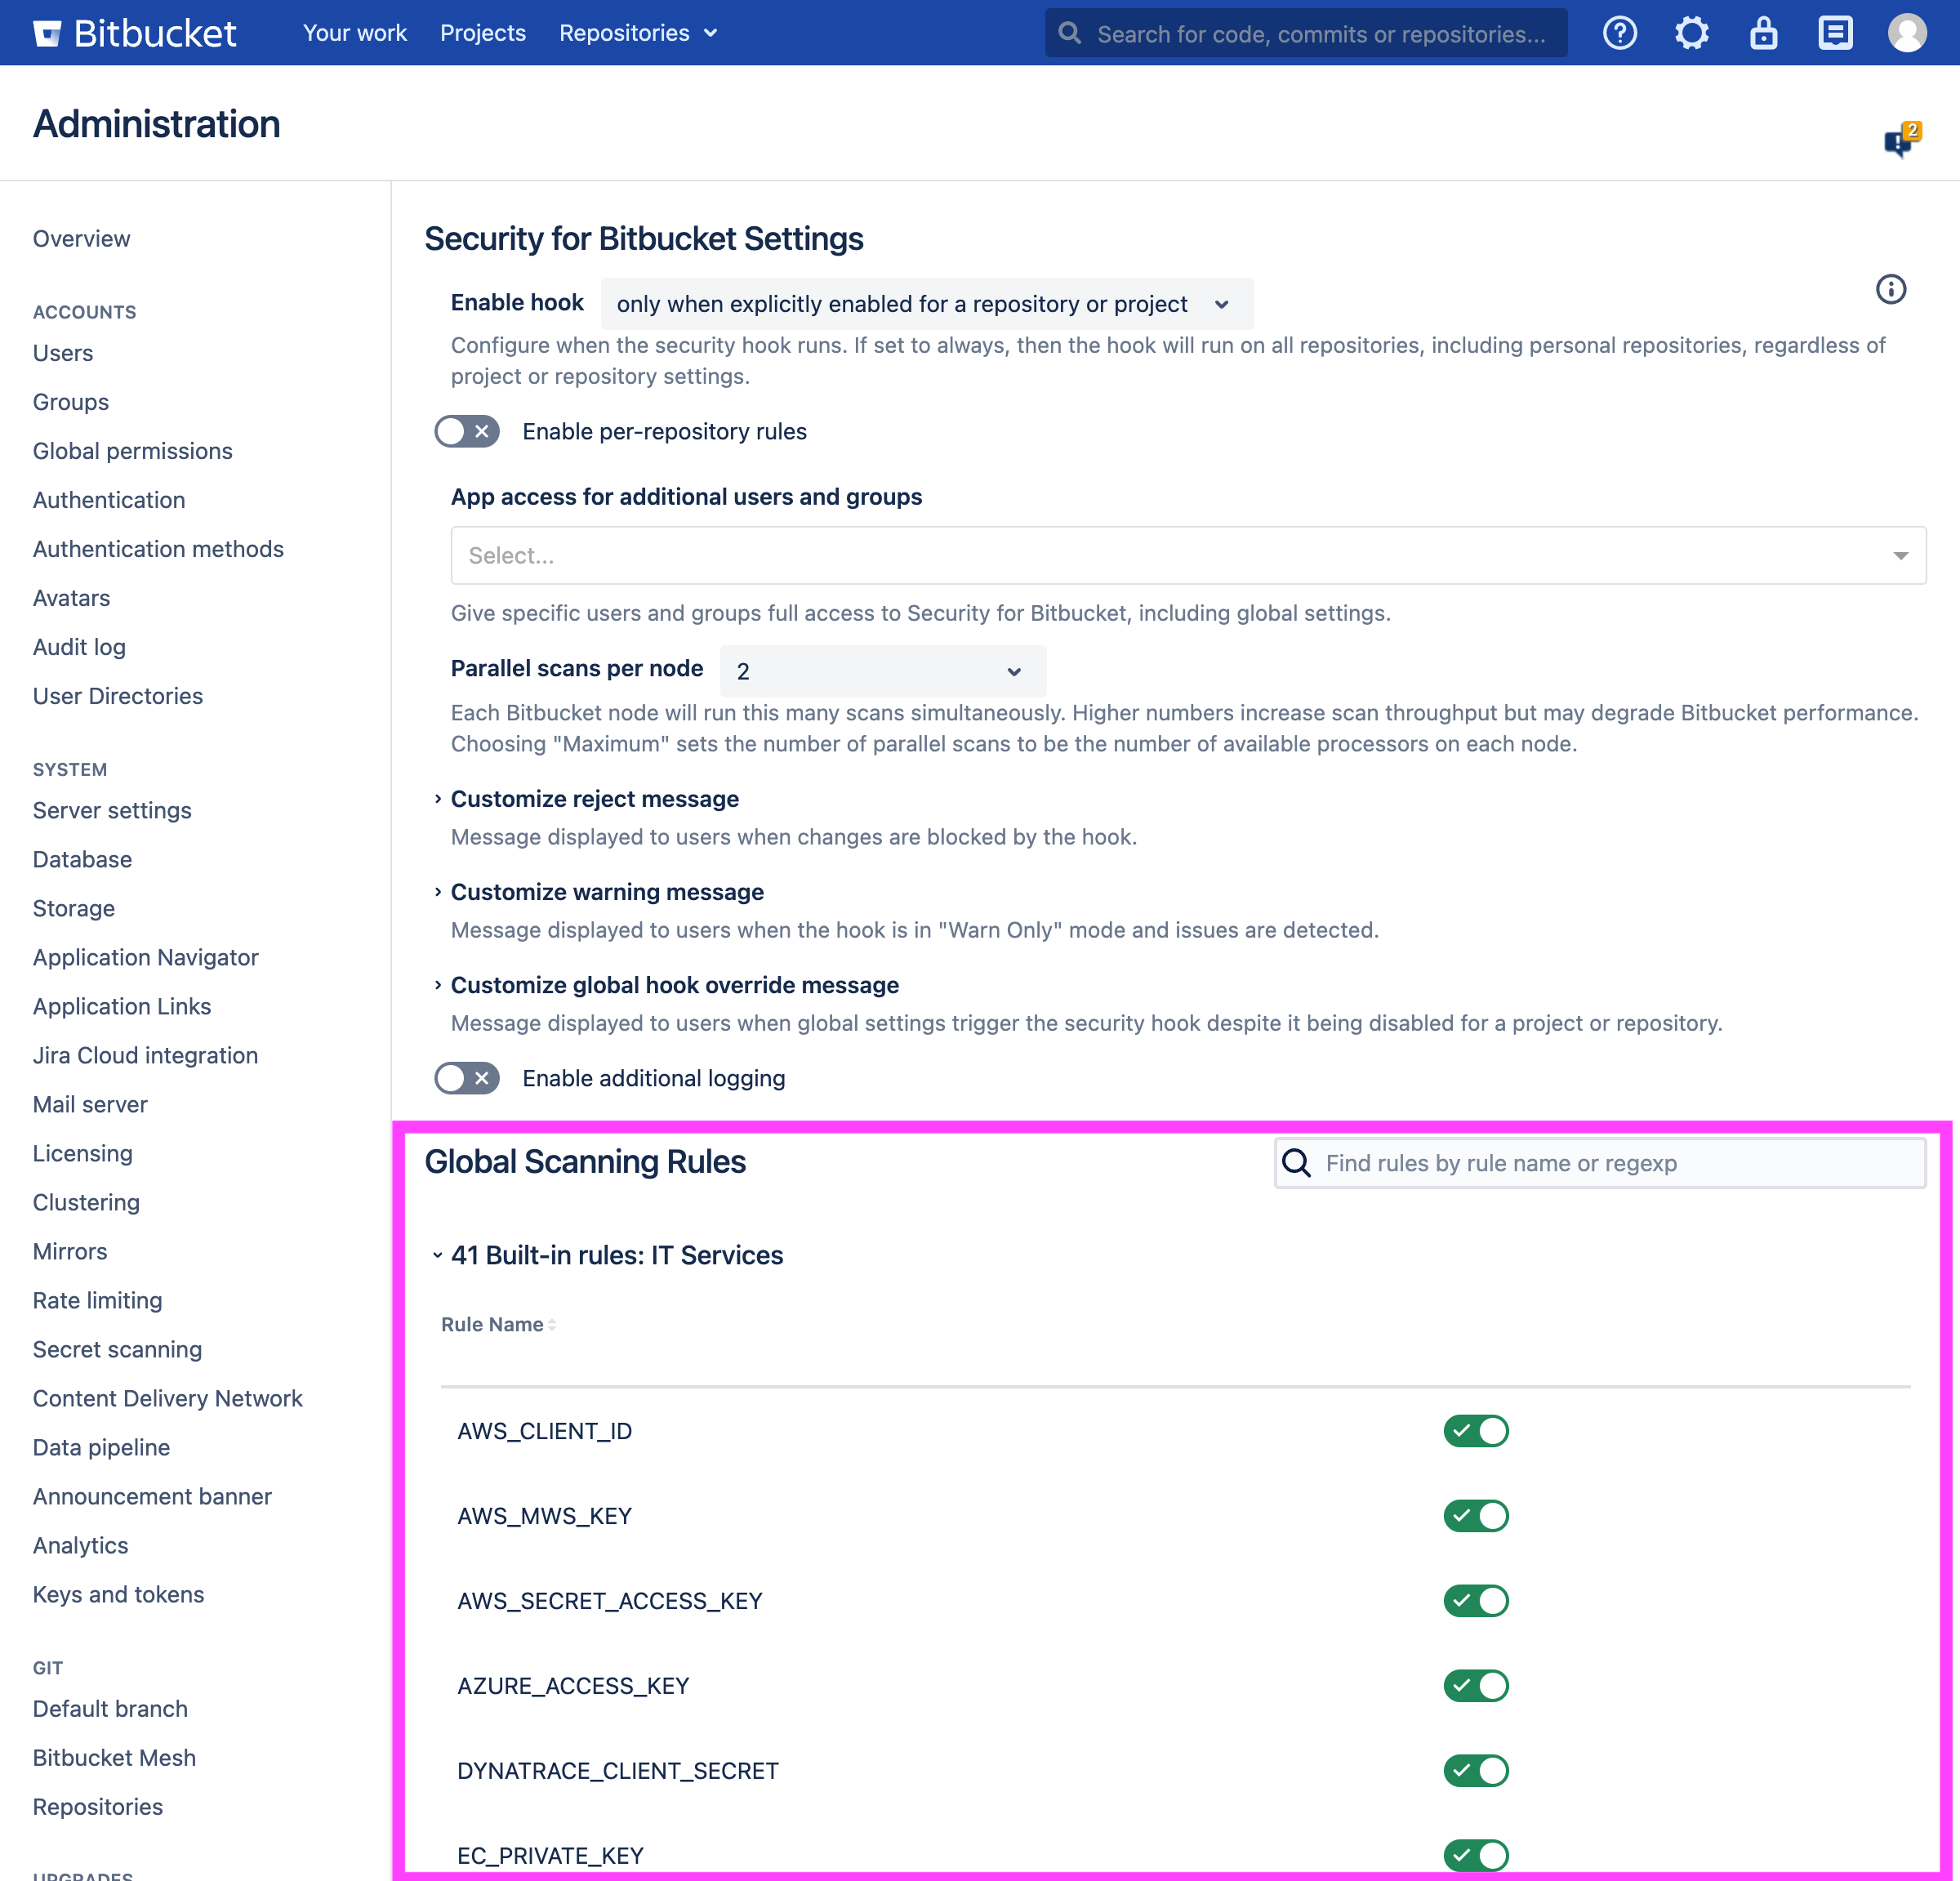The height and width of the screenshot is (1881, 1960).
Task: Open the Help question mark icon
Action: point(1619,33)
